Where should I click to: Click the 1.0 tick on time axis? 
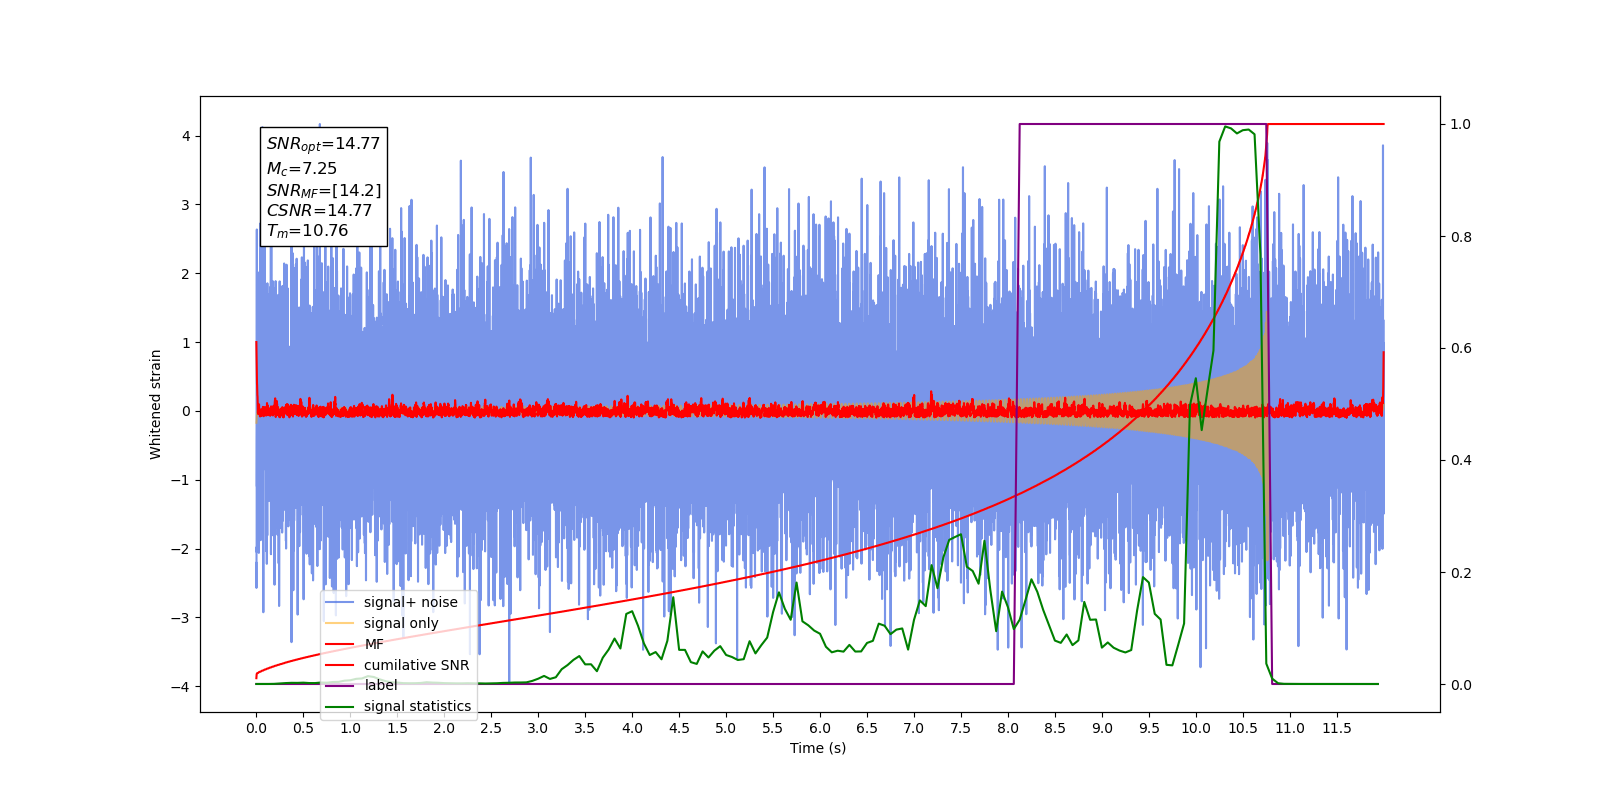tap(350, 728)
